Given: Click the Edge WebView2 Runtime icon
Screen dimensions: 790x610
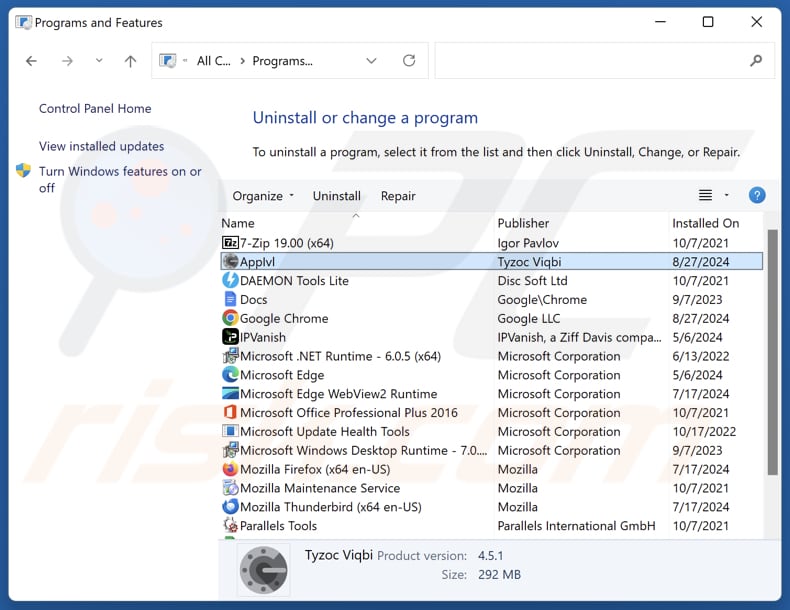Looking at the screenshot, I should [x=230, y=393].
